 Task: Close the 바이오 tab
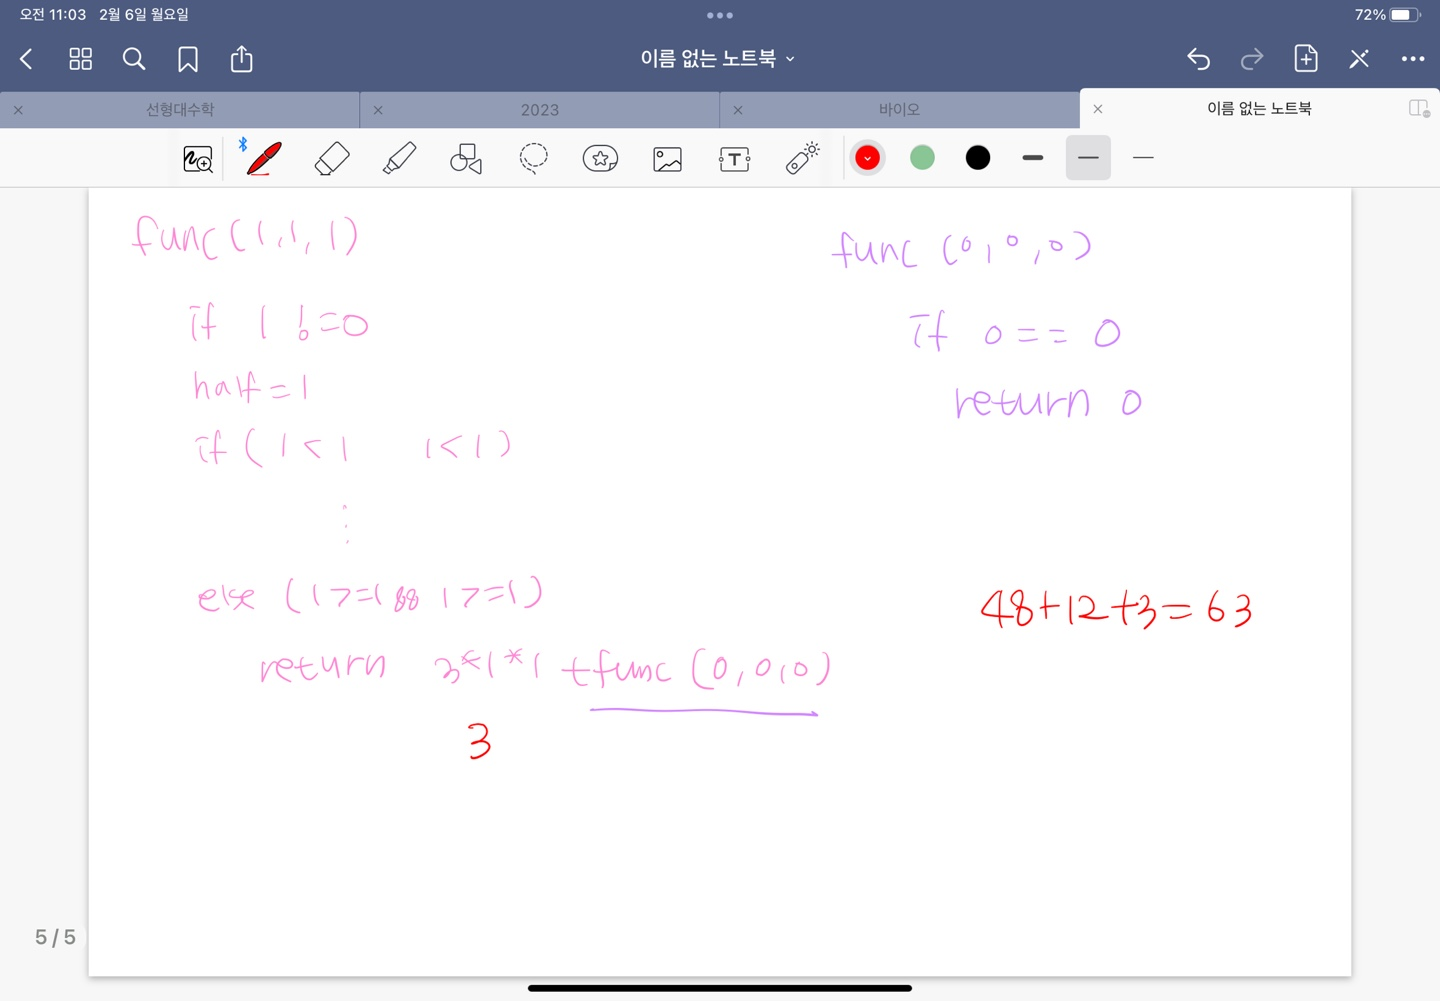pyautogui.click(x=738, y=110)
